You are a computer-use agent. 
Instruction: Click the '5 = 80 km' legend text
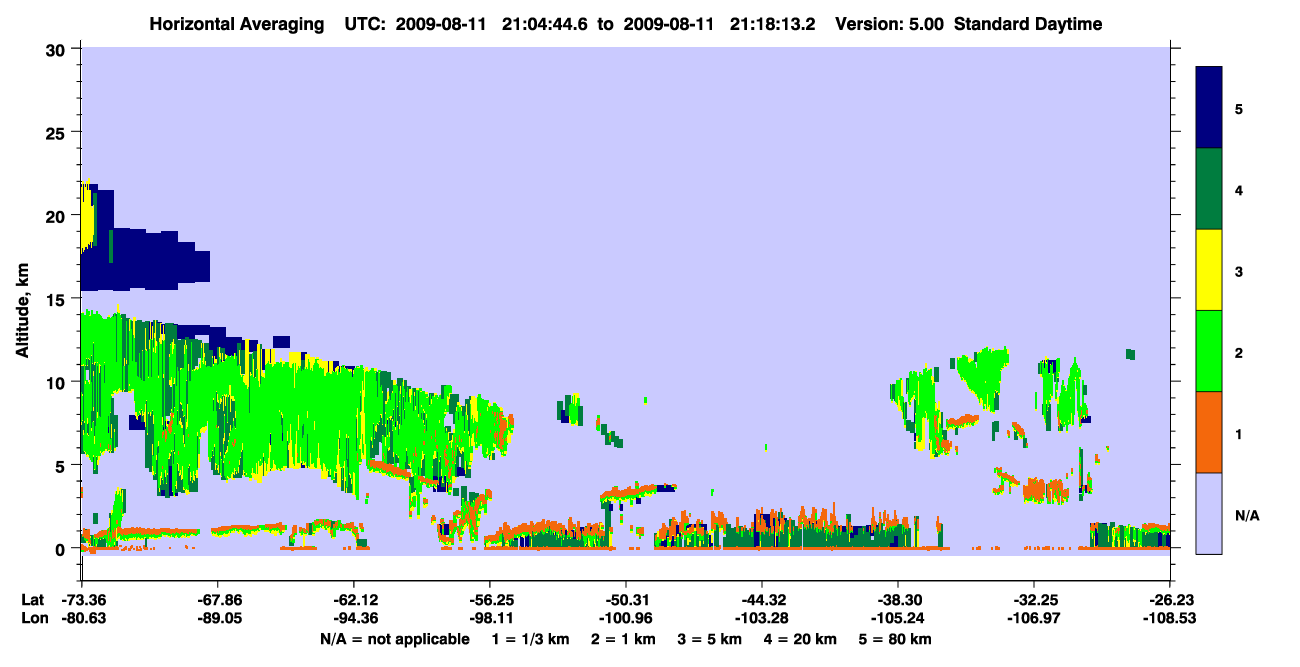tap(895, 639)
